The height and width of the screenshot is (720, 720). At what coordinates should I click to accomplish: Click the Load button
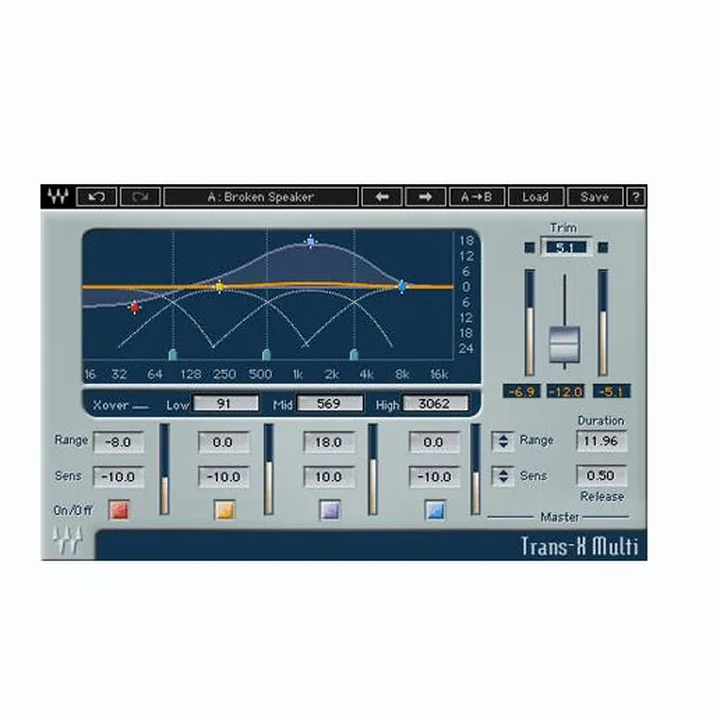click(535, 197)
